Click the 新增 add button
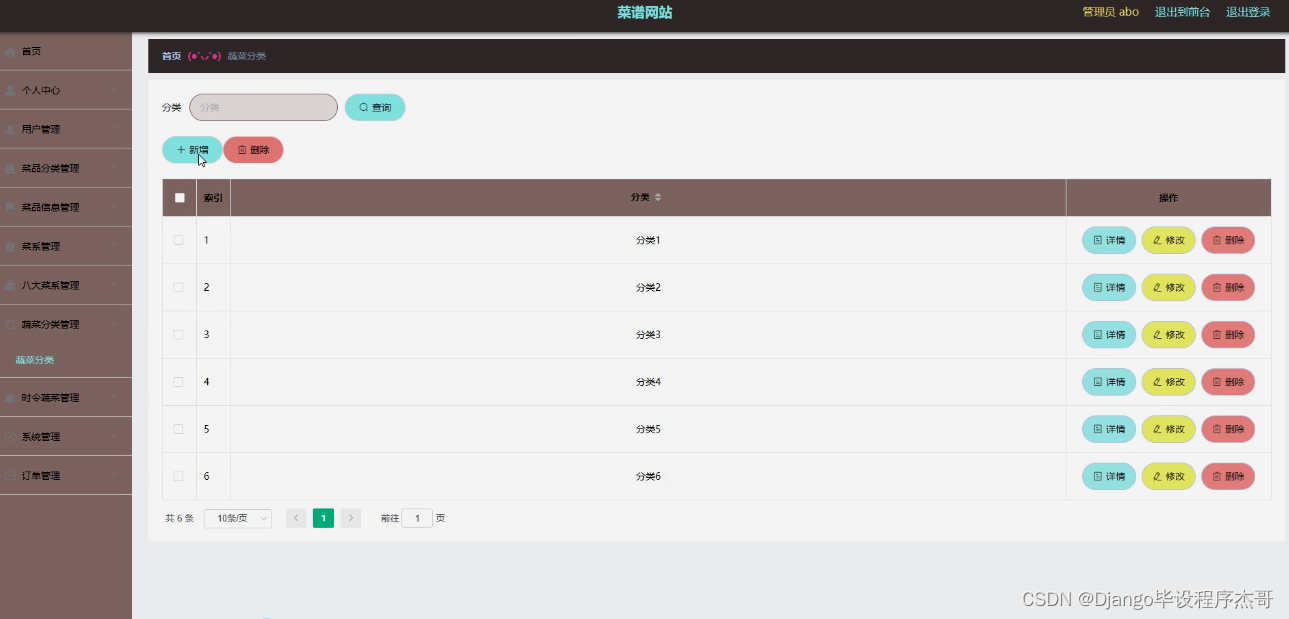This screenshot has width=1289, height=619. point(192,150)
